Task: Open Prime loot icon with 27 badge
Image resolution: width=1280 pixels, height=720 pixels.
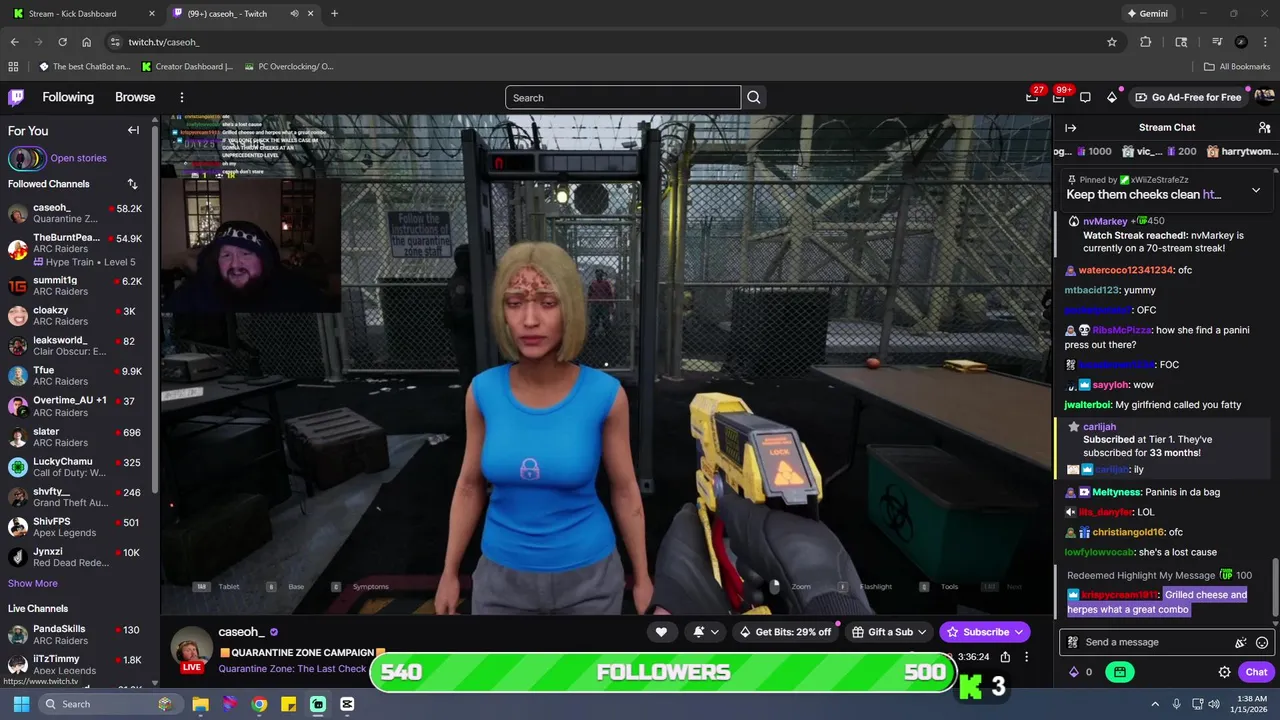Action: click(1032, 97)
